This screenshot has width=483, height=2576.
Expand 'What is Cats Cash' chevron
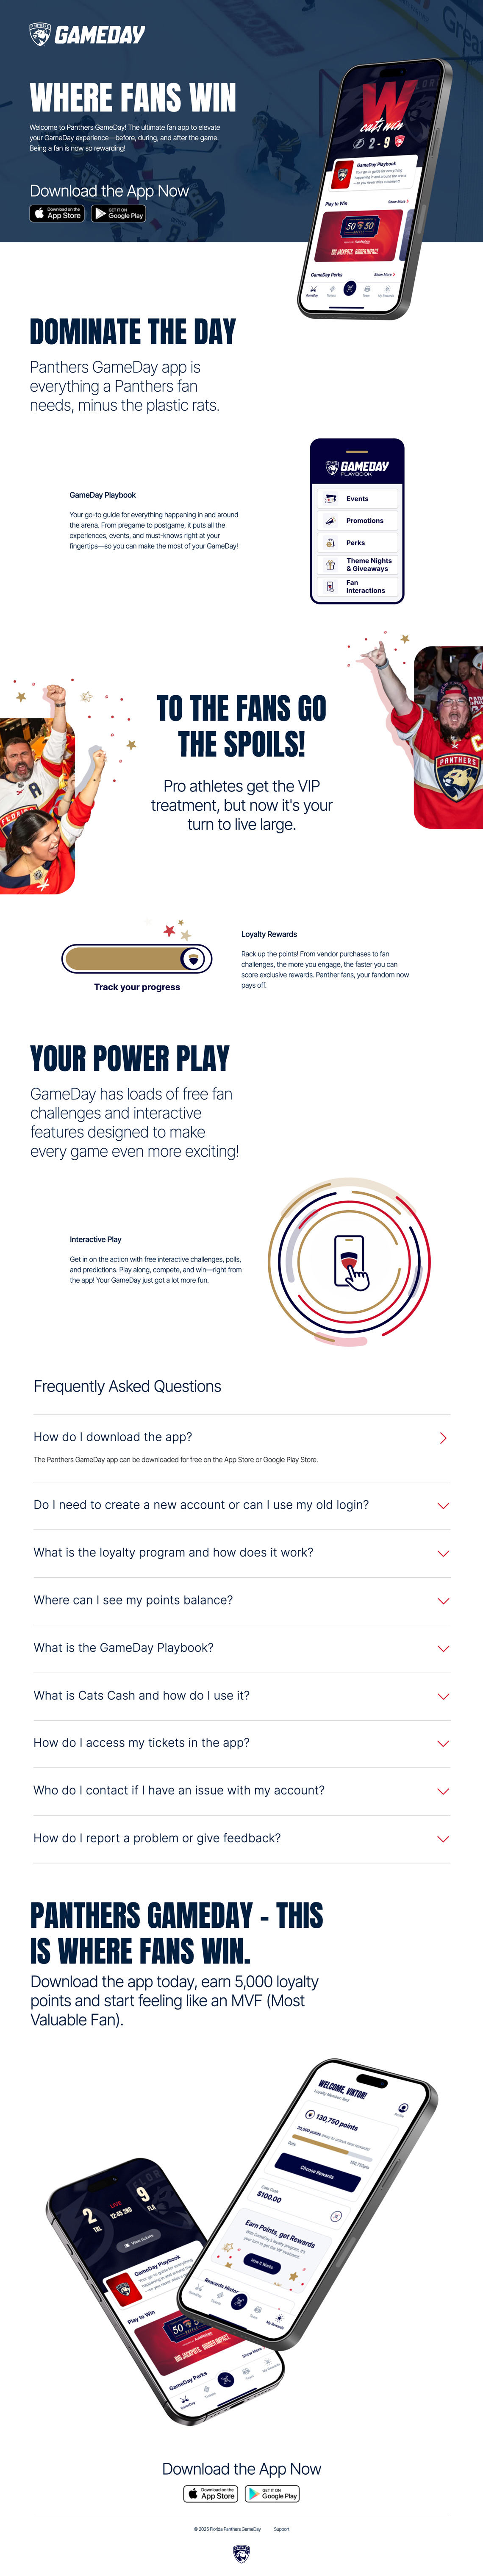click(x=442, y=1696)
